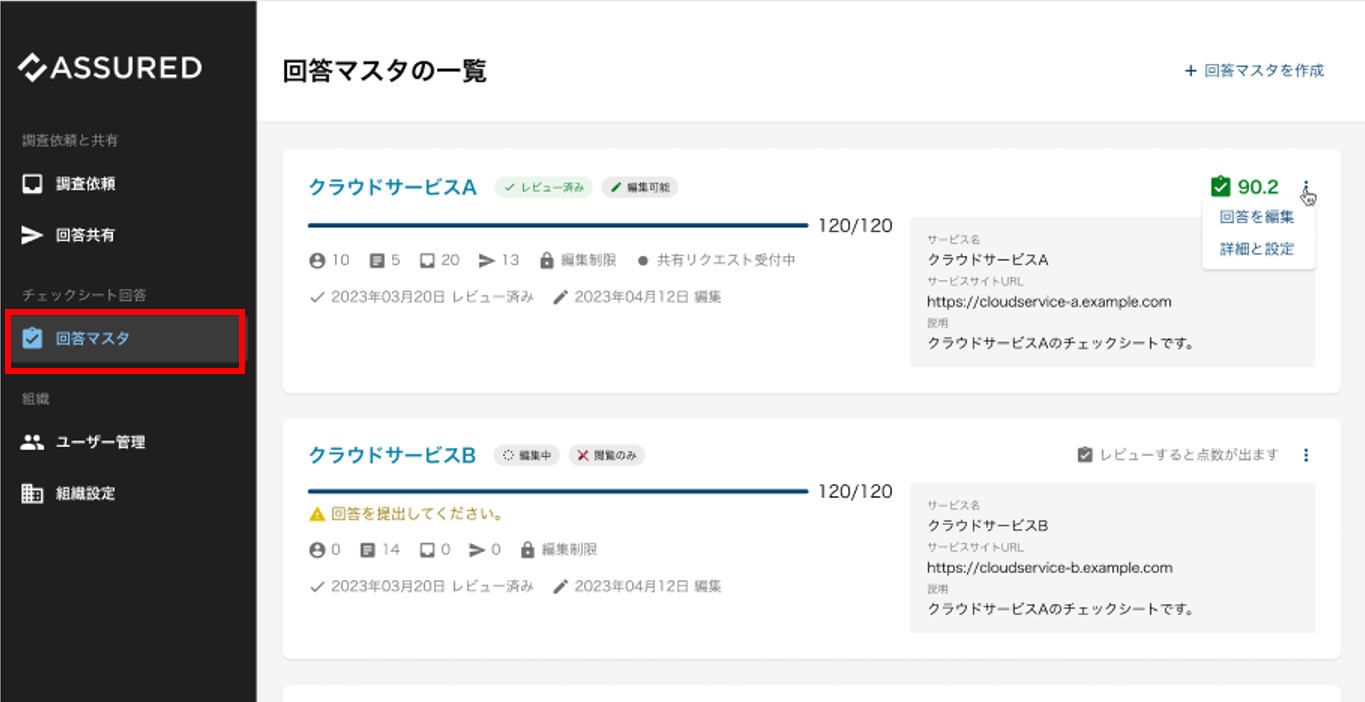1365x702 pixels.
Task: Open the クラウドサービスB title link
Action: coord(392,455)
